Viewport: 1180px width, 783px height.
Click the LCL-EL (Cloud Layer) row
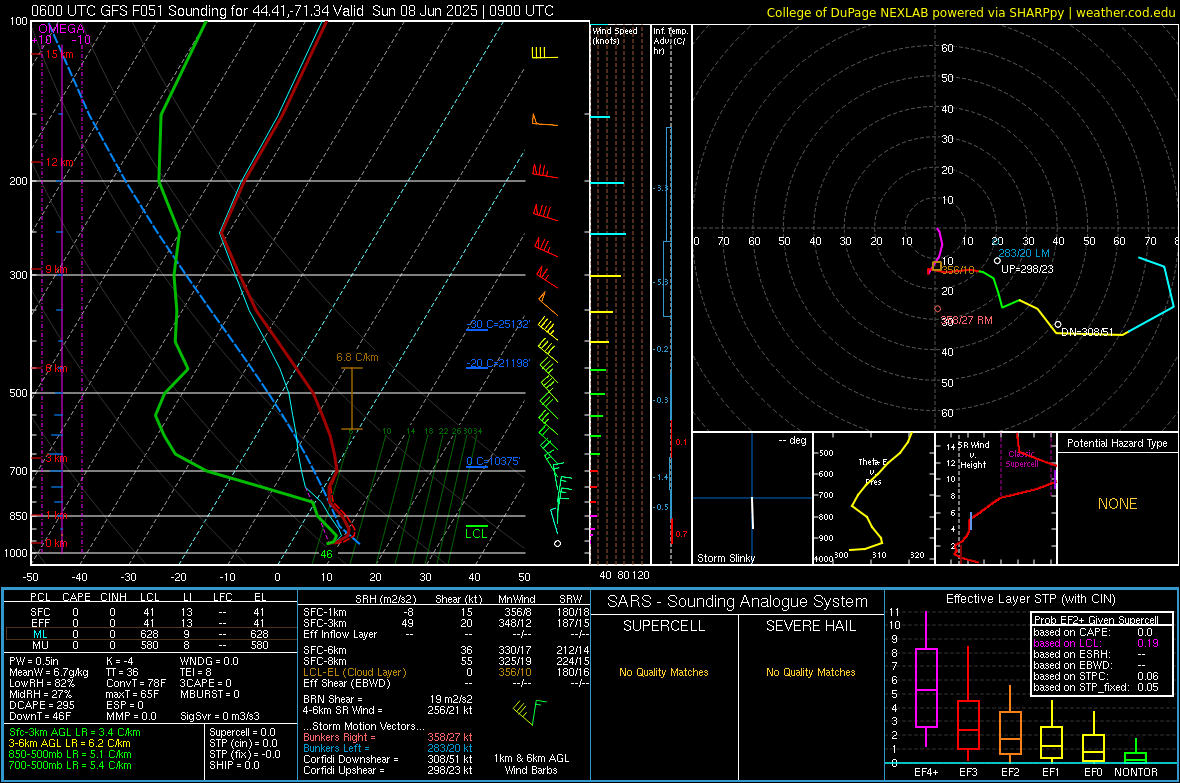click(x=446, y=672)
